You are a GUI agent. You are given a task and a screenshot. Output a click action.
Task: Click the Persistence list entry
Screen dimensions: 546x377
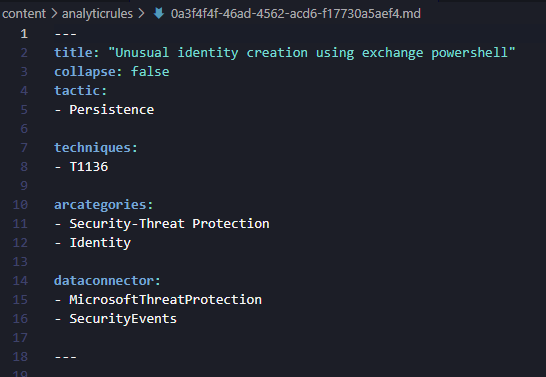tap(111, 110)
